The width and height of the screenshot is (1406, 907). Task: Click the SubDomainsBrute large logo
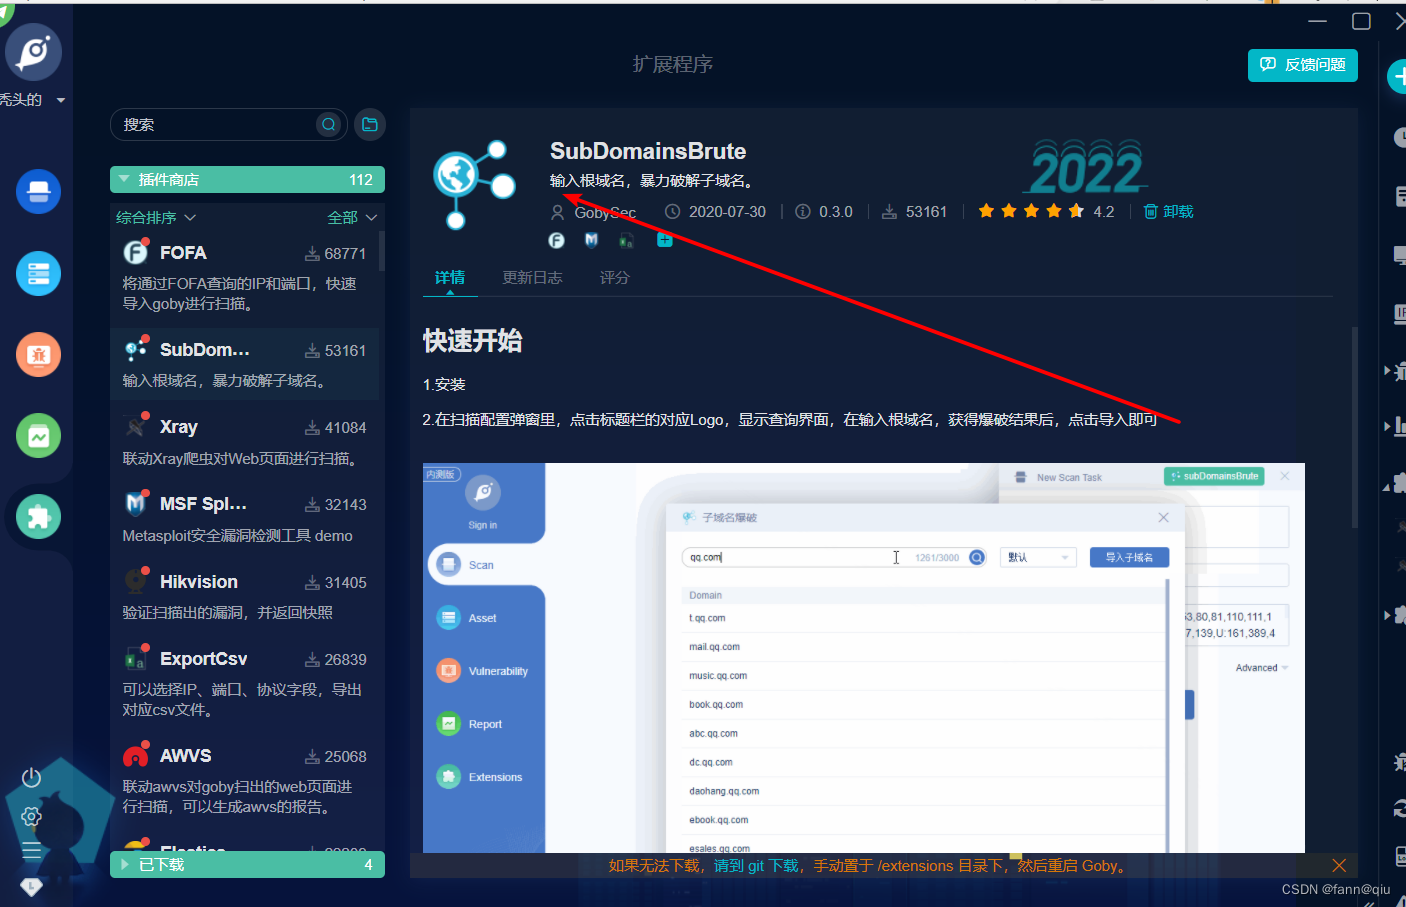click(474, 184)
